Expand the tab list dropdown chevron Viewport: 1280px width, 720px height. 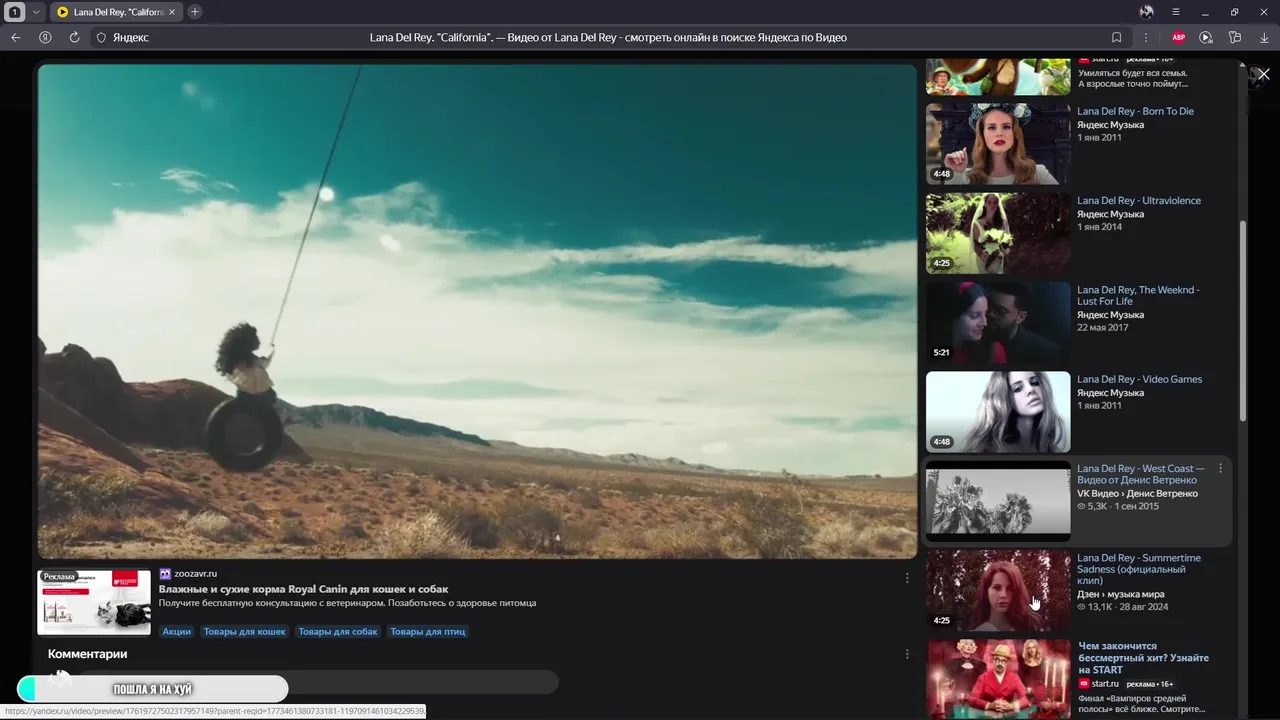pyautogui.click(x=36, y=12)
